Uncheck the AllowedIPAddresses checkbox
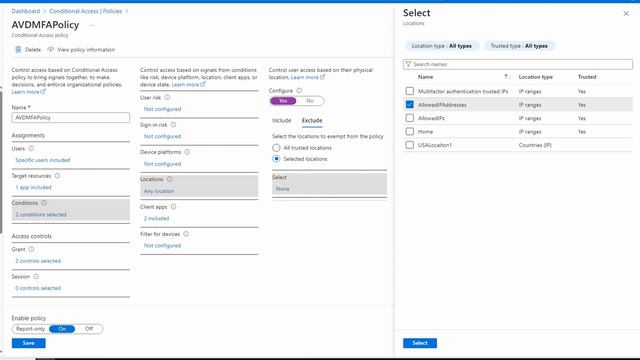Screen dimensions: 640x360 pos(409,104)
